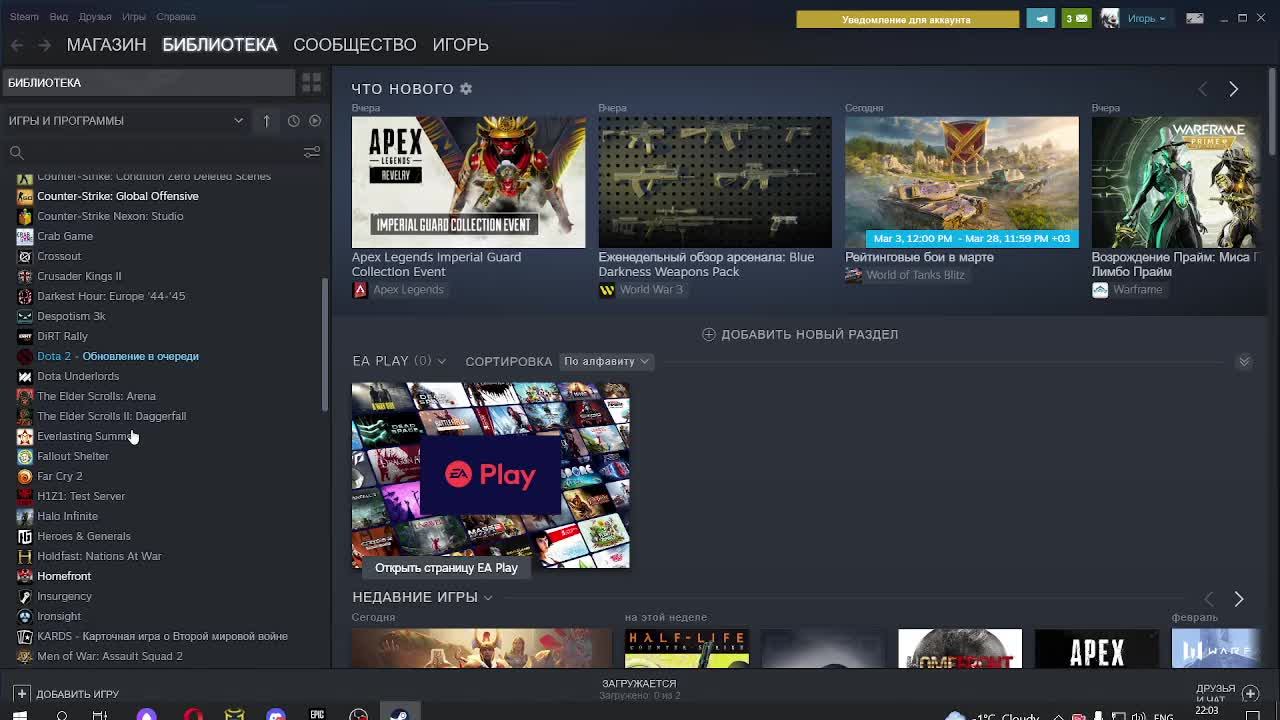Go back with the navigation arrow
Image resolution: width=1280 pixels, height=720 pixels.
(x=17, y=45)
